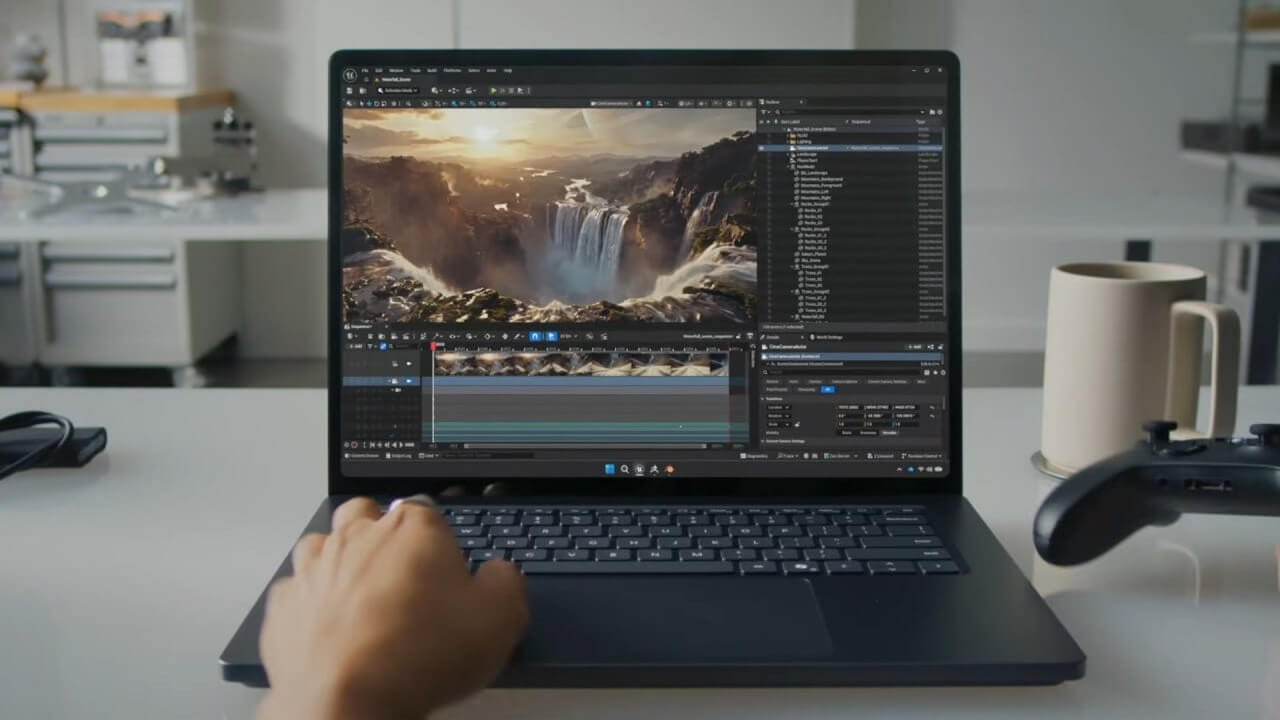Set mobility to Static
This screenshot has width=1280, height=720.
click(846, 433)
